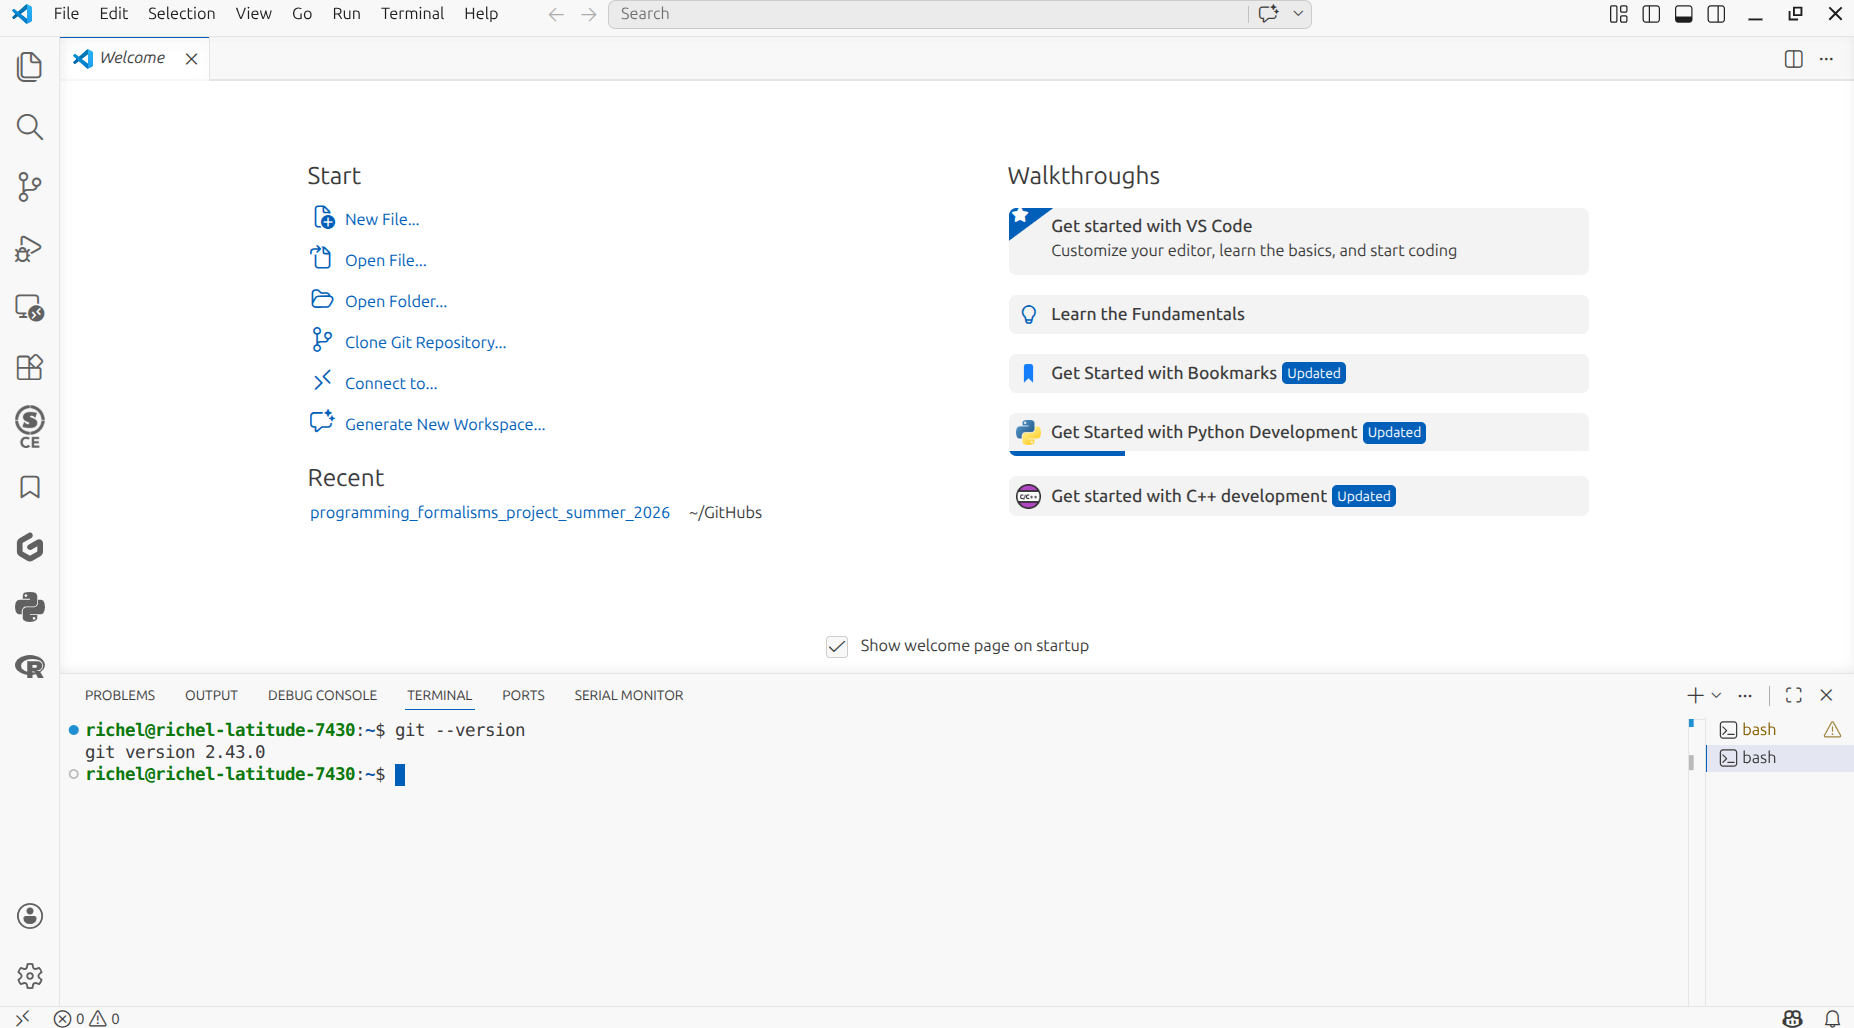
Task: Split the editor to the right
Action: [x=1794, y=59]
